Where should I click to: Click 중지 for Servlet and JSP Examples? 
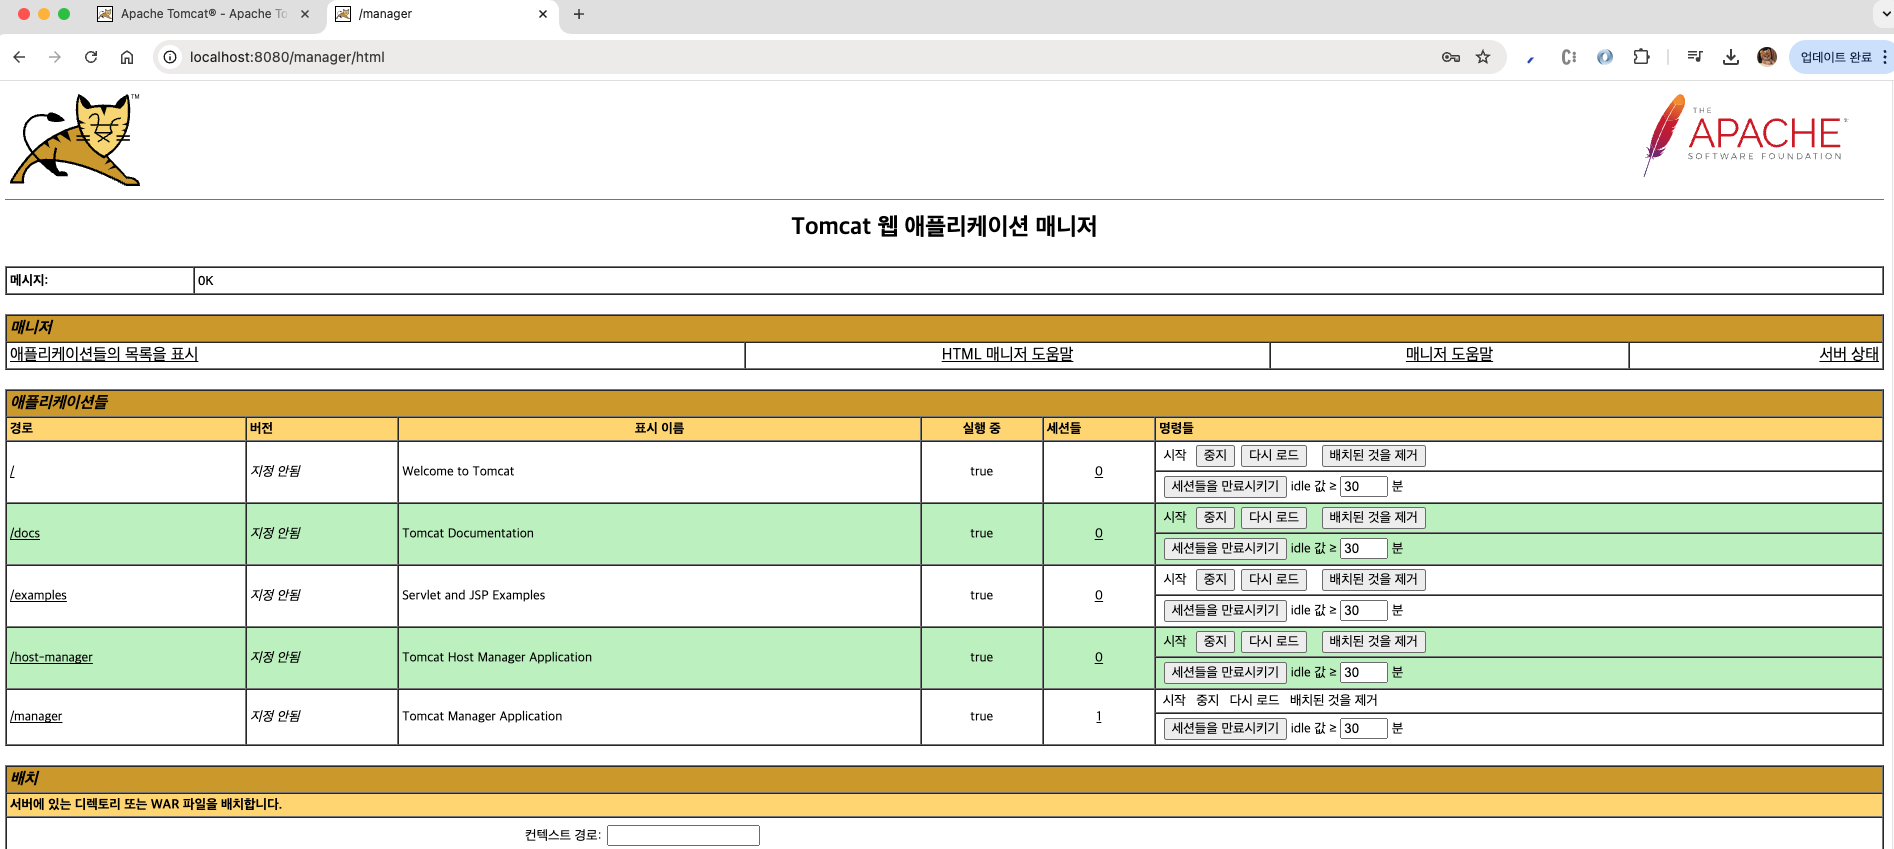coord(1215,580)
